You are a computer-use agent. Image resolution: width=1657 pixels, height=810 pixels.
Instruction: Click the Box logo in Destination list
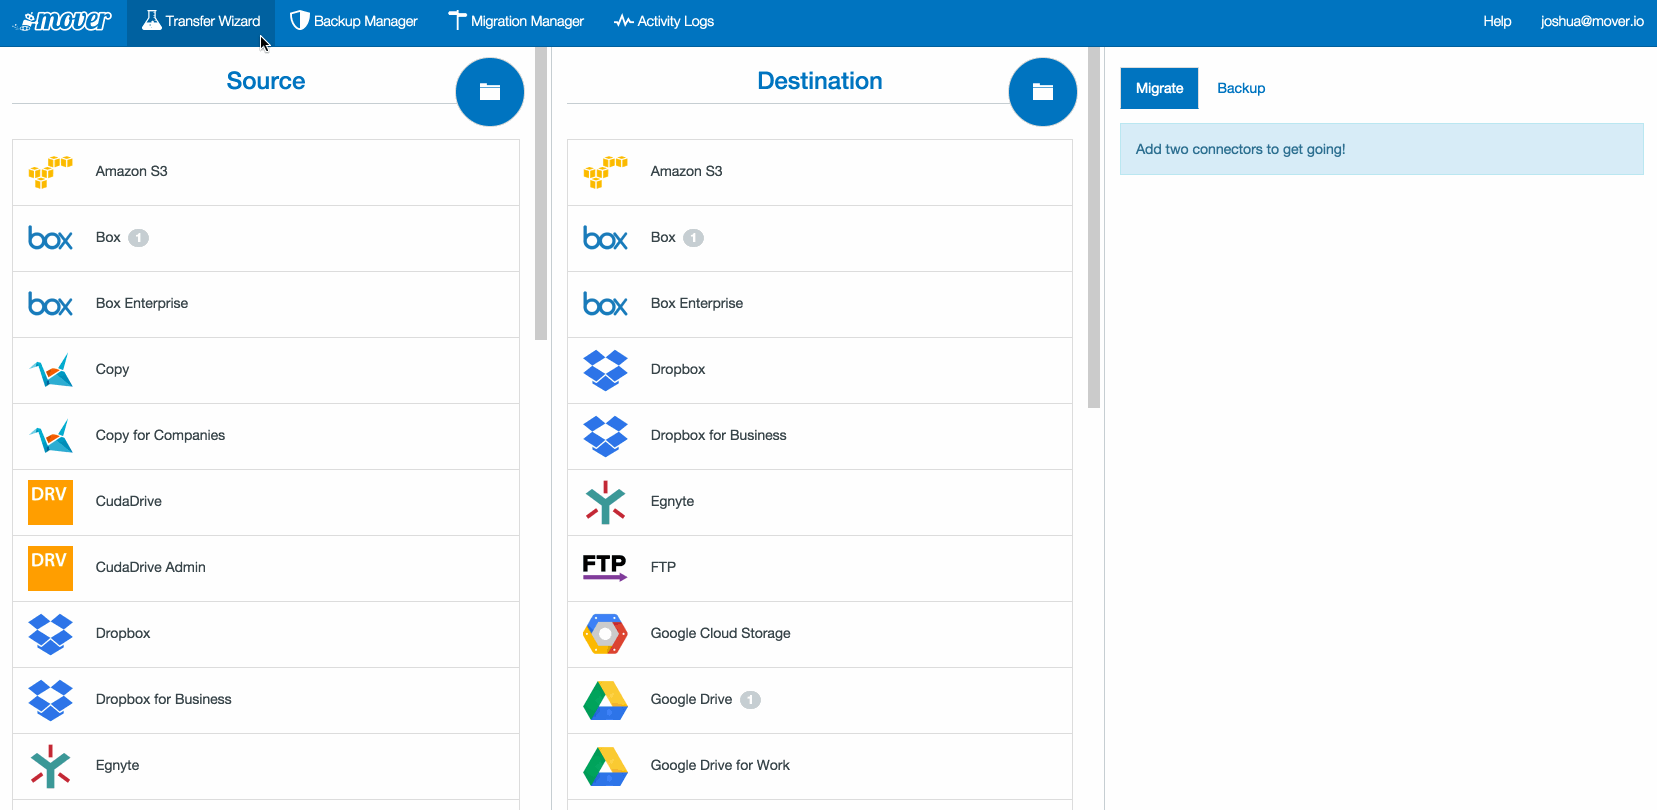click(x=605, y=238)
